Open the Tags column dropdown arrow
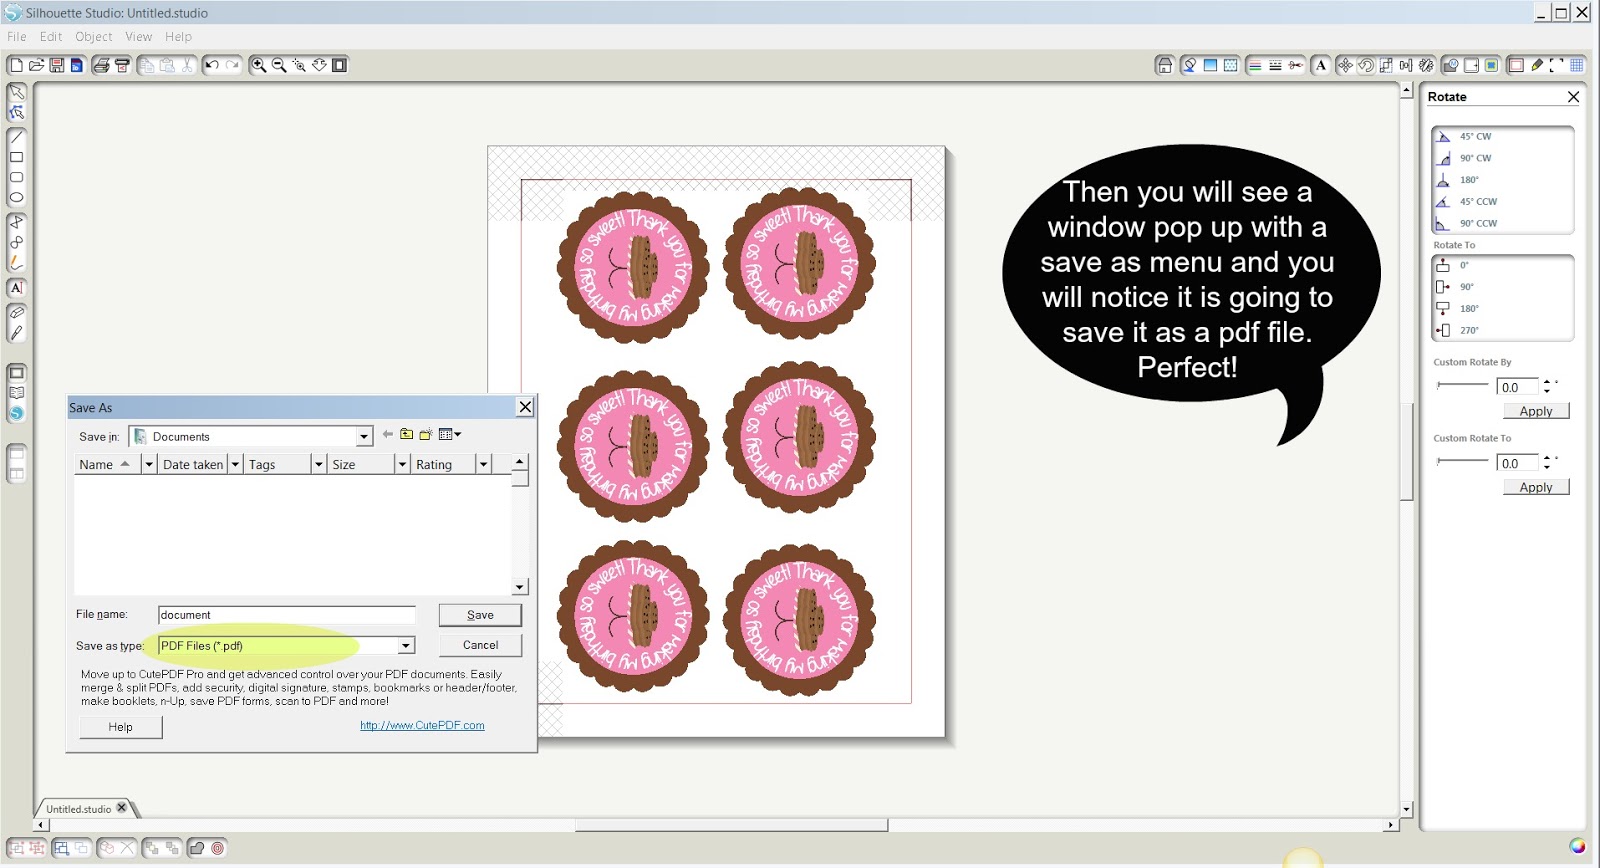The height and width of the screenshot is (868, 1600). 318,464
